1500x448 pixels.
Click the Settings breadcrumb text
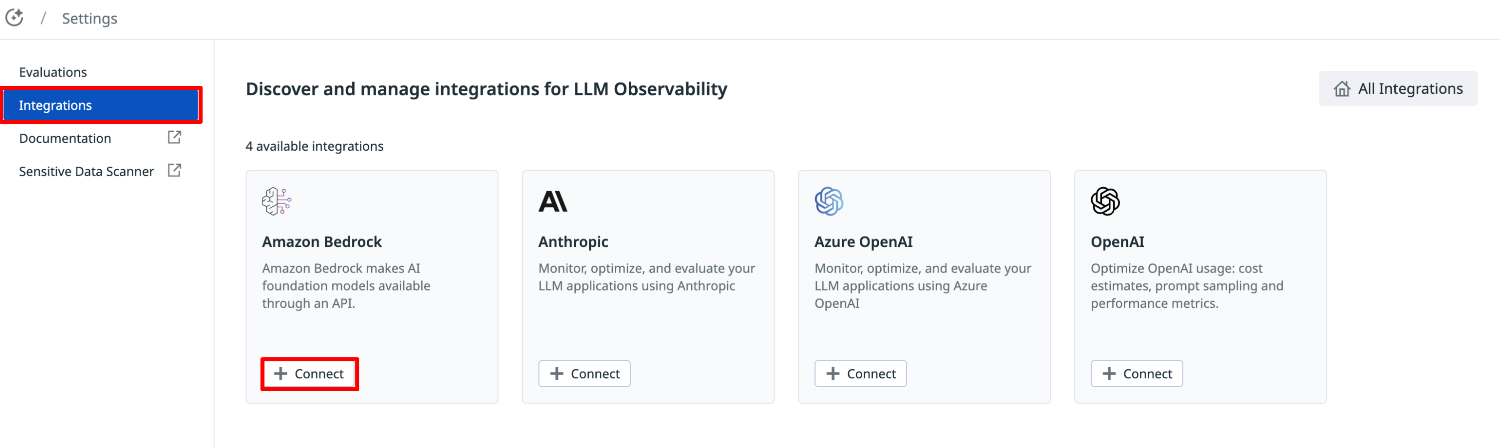click(x=89, y=18)
